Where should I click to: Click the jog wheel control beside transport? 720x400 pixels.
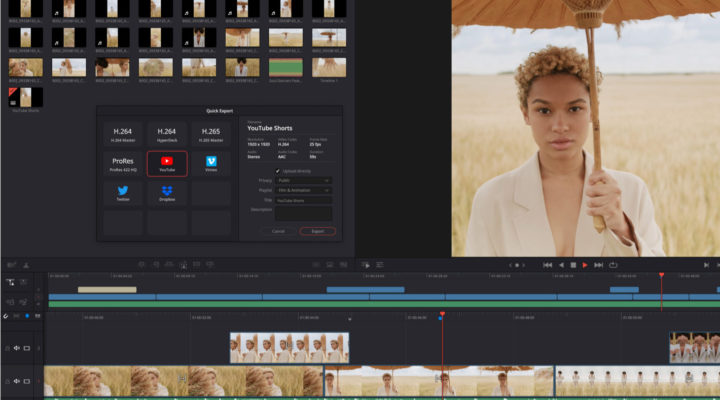pos(517,265)
